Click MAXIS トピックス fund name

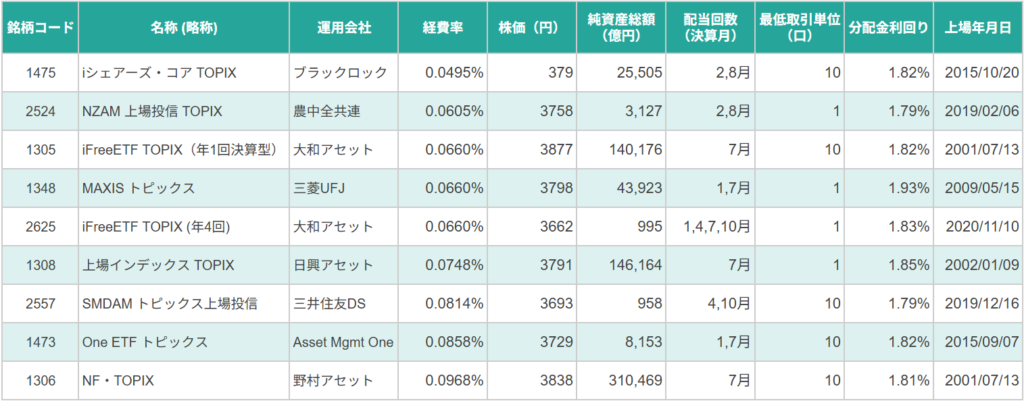139,188
